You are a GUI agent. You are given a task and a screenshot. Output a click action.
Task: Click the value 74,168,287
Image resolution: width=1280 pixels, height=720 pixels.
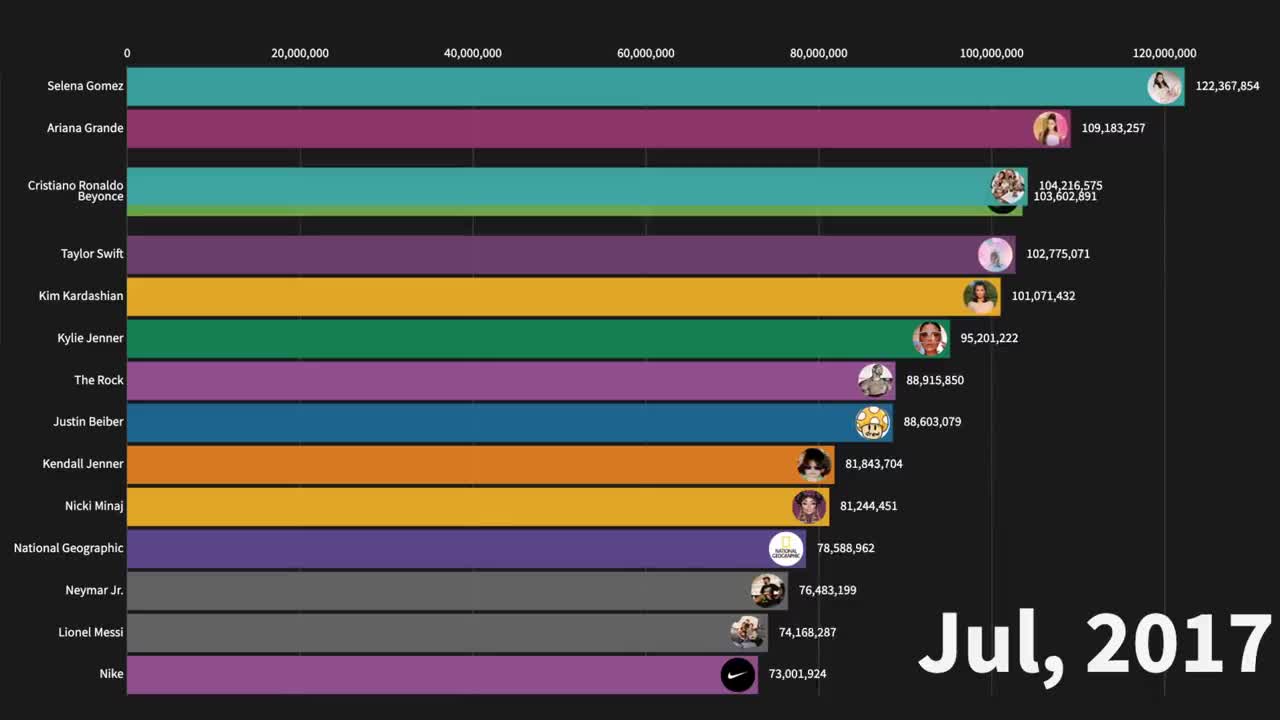[x=807, y=632]
